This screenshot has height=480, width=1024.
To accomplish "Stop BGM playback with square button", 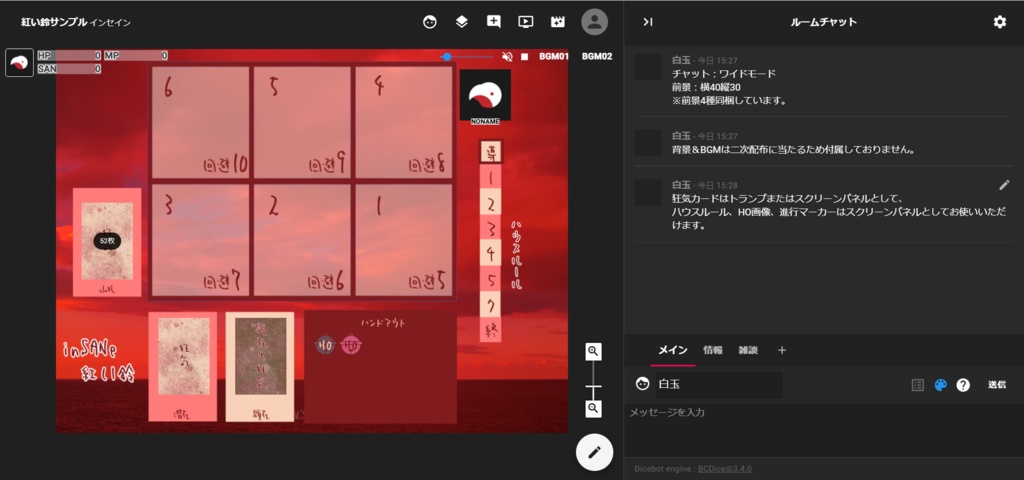I will (x=524, y=57).
